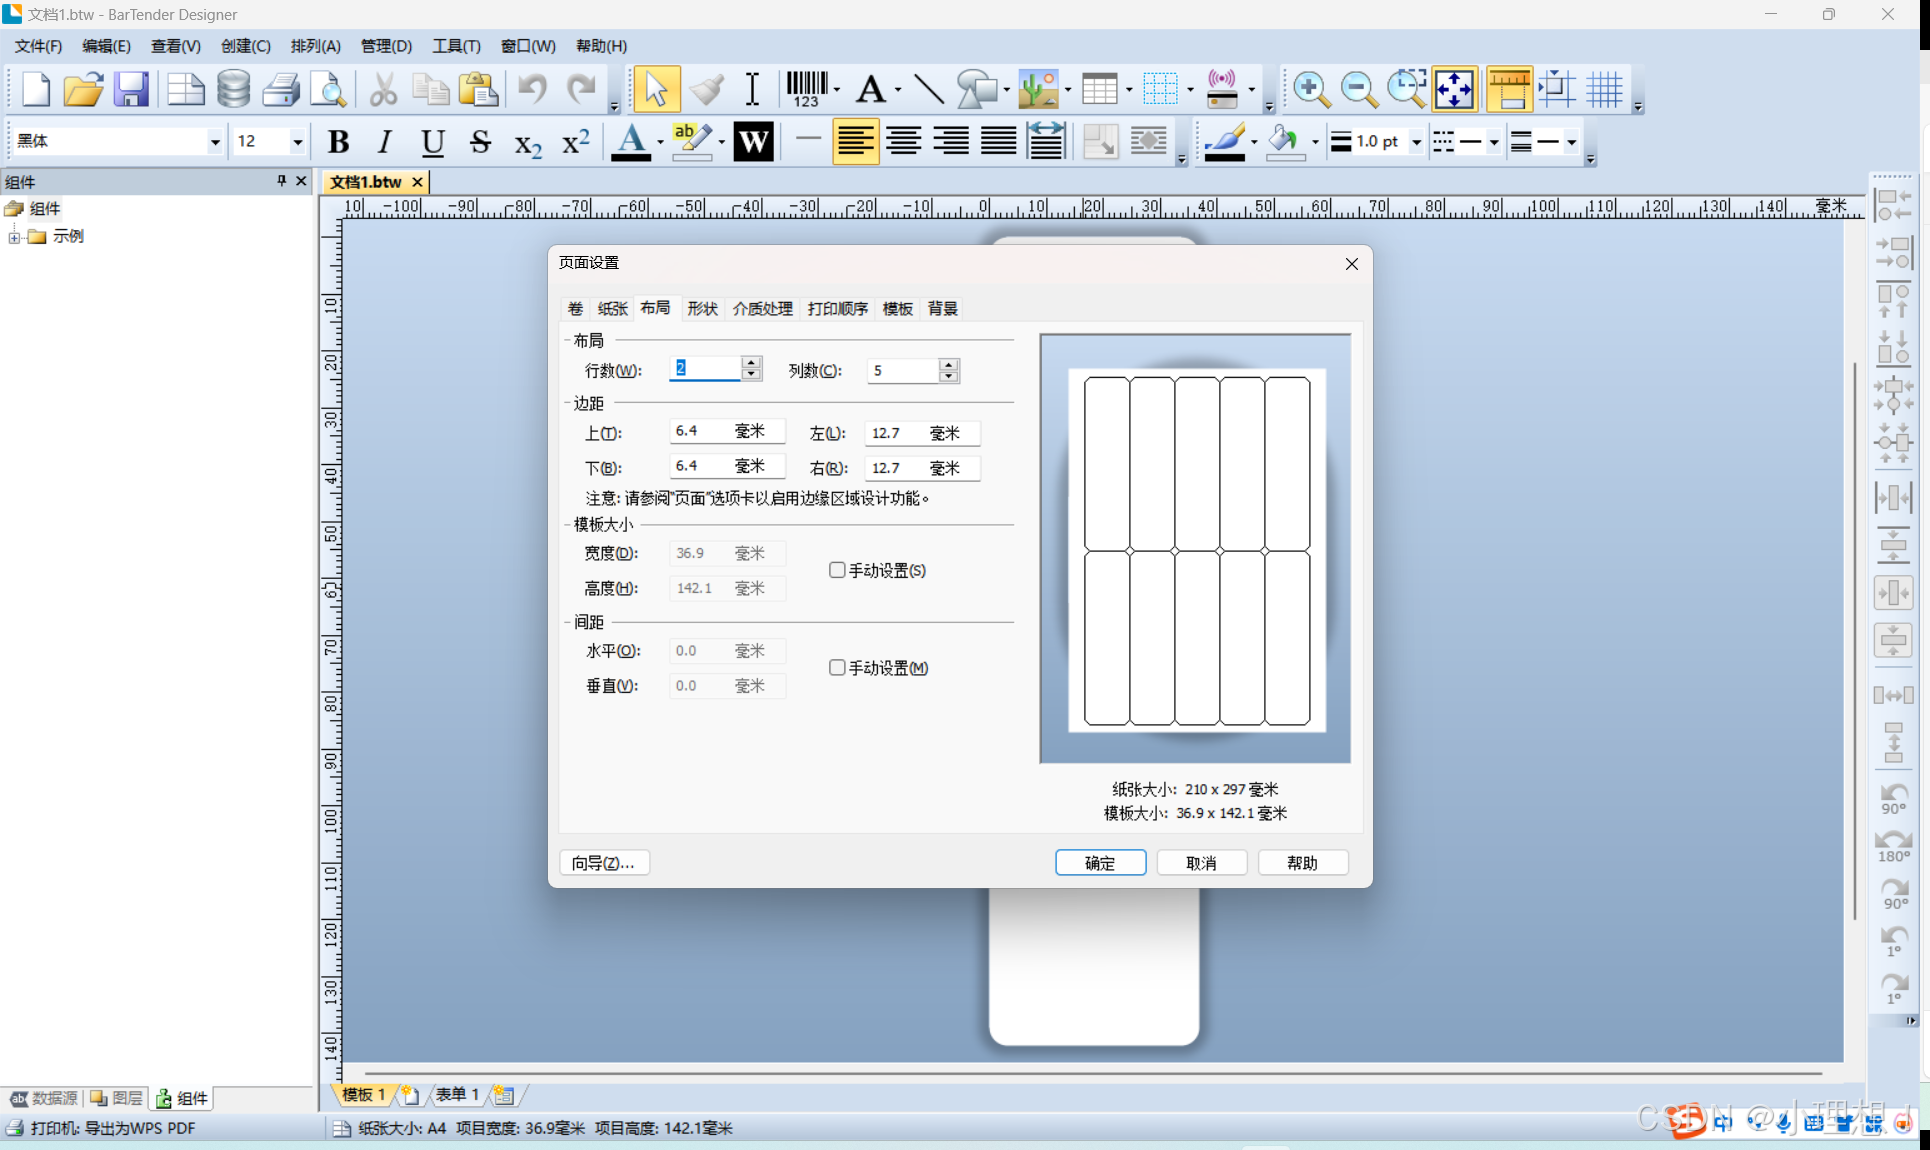Open the font name dropdown 黑体
This screenshot has width=1930, height=1150.
point(214,142)
